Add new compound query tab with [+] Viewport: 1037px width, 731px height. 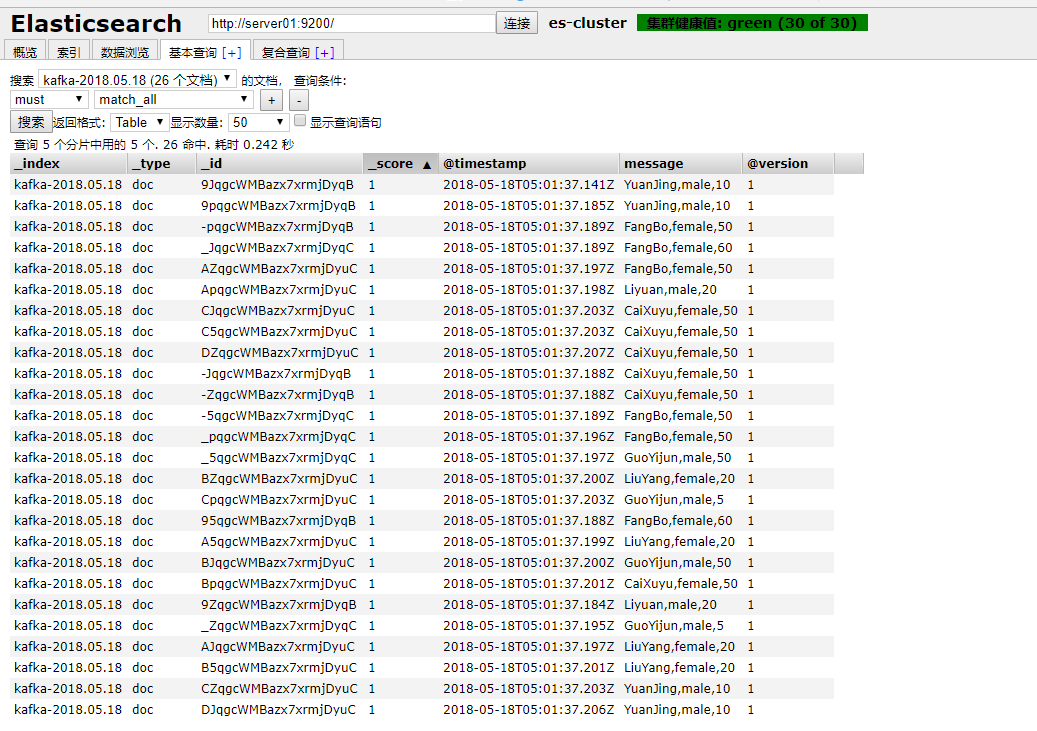click(x=325, y=52)
